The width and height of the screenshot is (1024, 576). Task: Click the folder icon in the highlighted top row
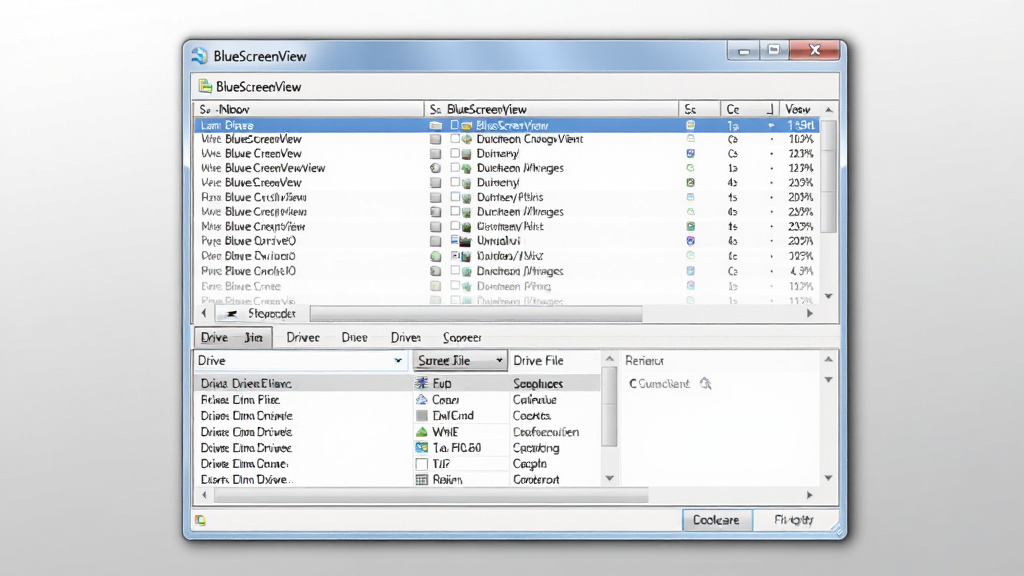pos(436,125)
